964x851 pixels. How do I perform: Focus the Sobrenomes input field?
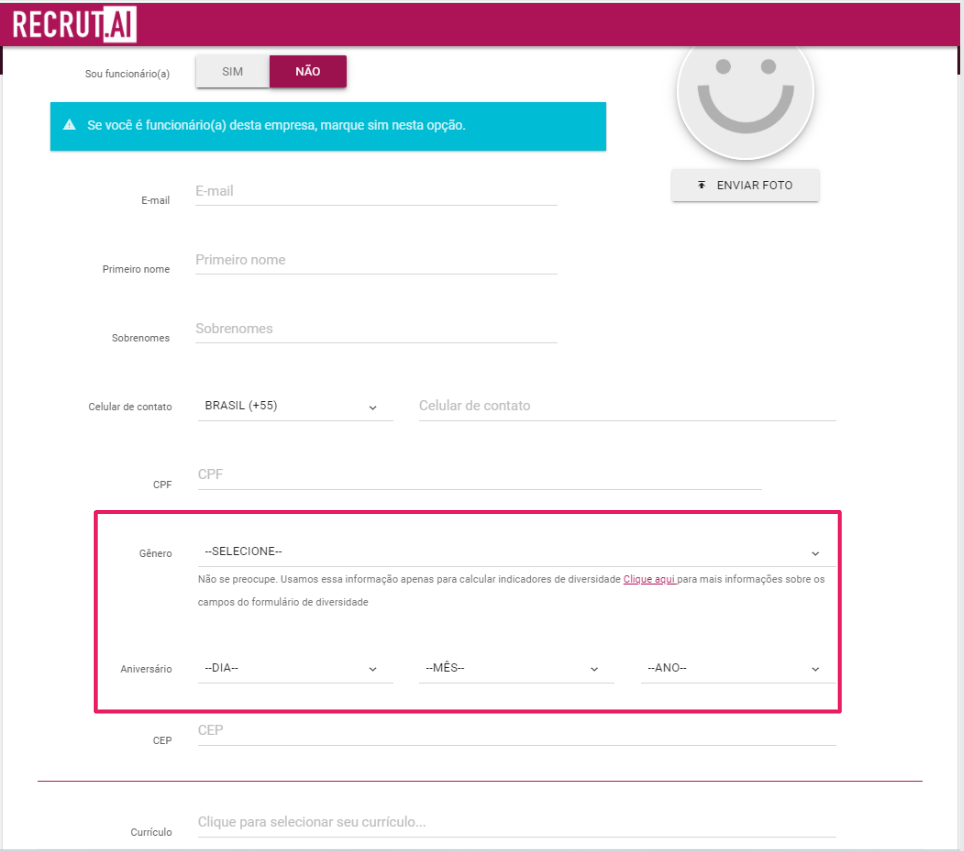coord(376,329)
